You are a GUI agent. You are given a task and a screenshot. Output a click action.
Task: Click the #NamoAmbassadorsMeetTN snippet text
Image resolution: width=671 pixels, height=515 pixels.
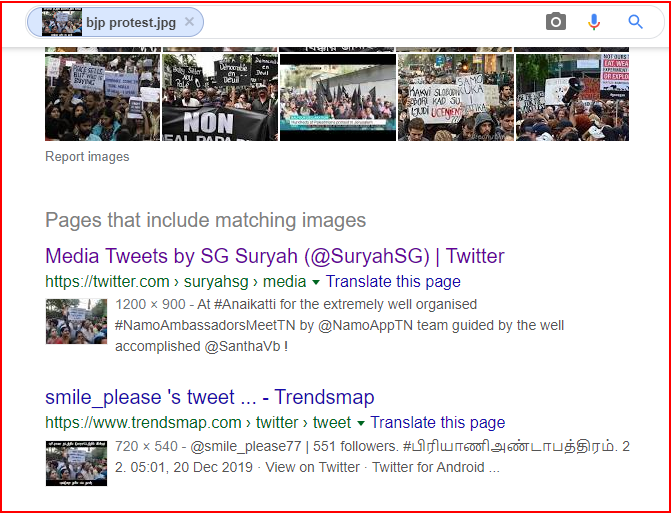point(205,325)
